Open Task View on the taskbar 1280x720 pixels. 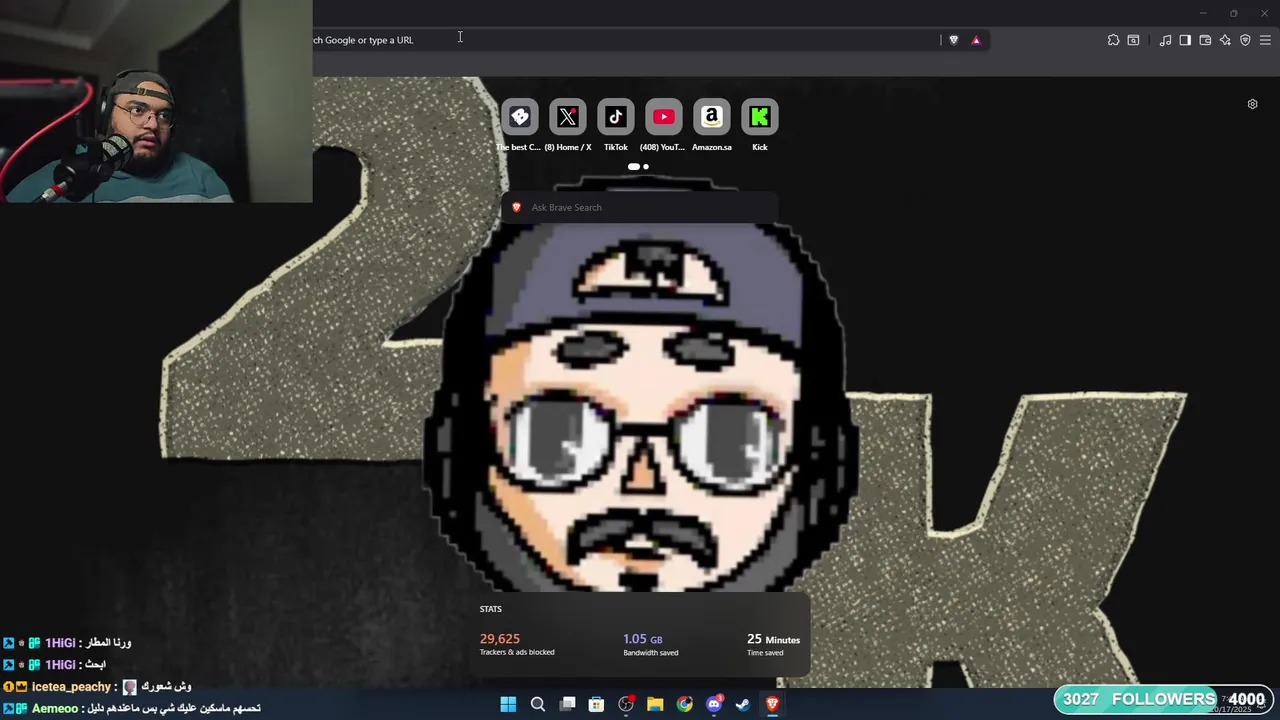[567, 704]
